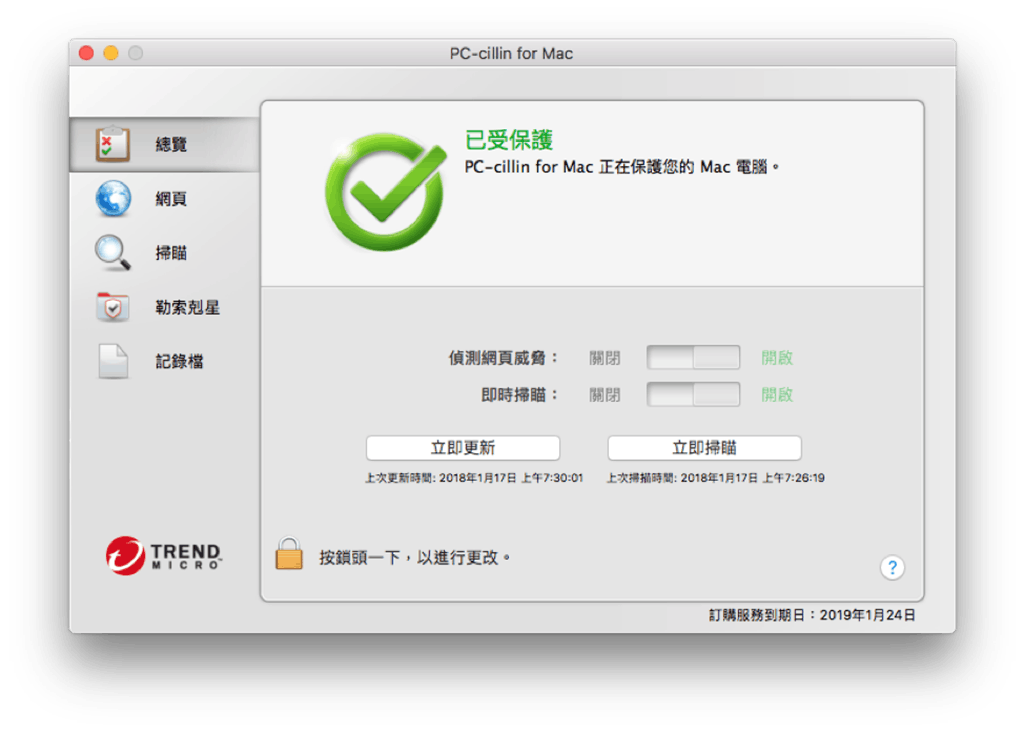Click the green checkmark protected status icon

pos(386,191)
